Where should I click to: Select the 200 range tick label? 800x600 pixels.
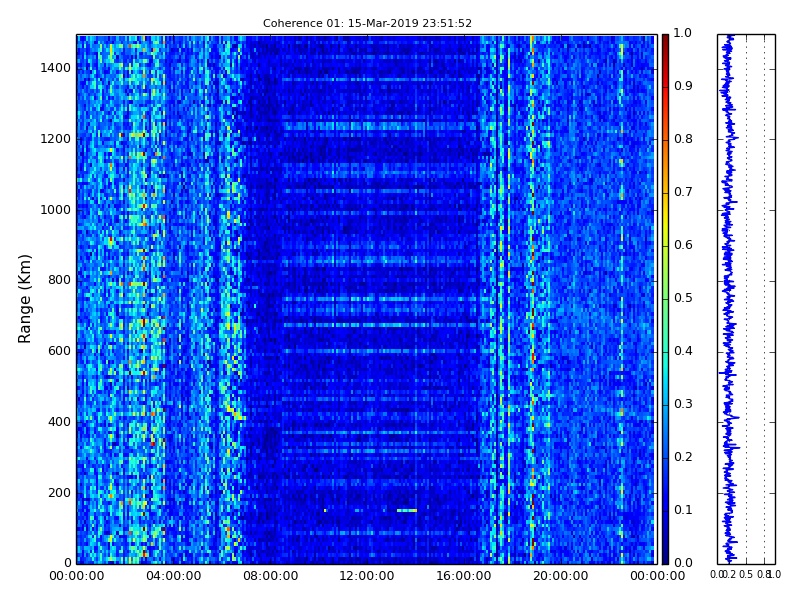59,493
